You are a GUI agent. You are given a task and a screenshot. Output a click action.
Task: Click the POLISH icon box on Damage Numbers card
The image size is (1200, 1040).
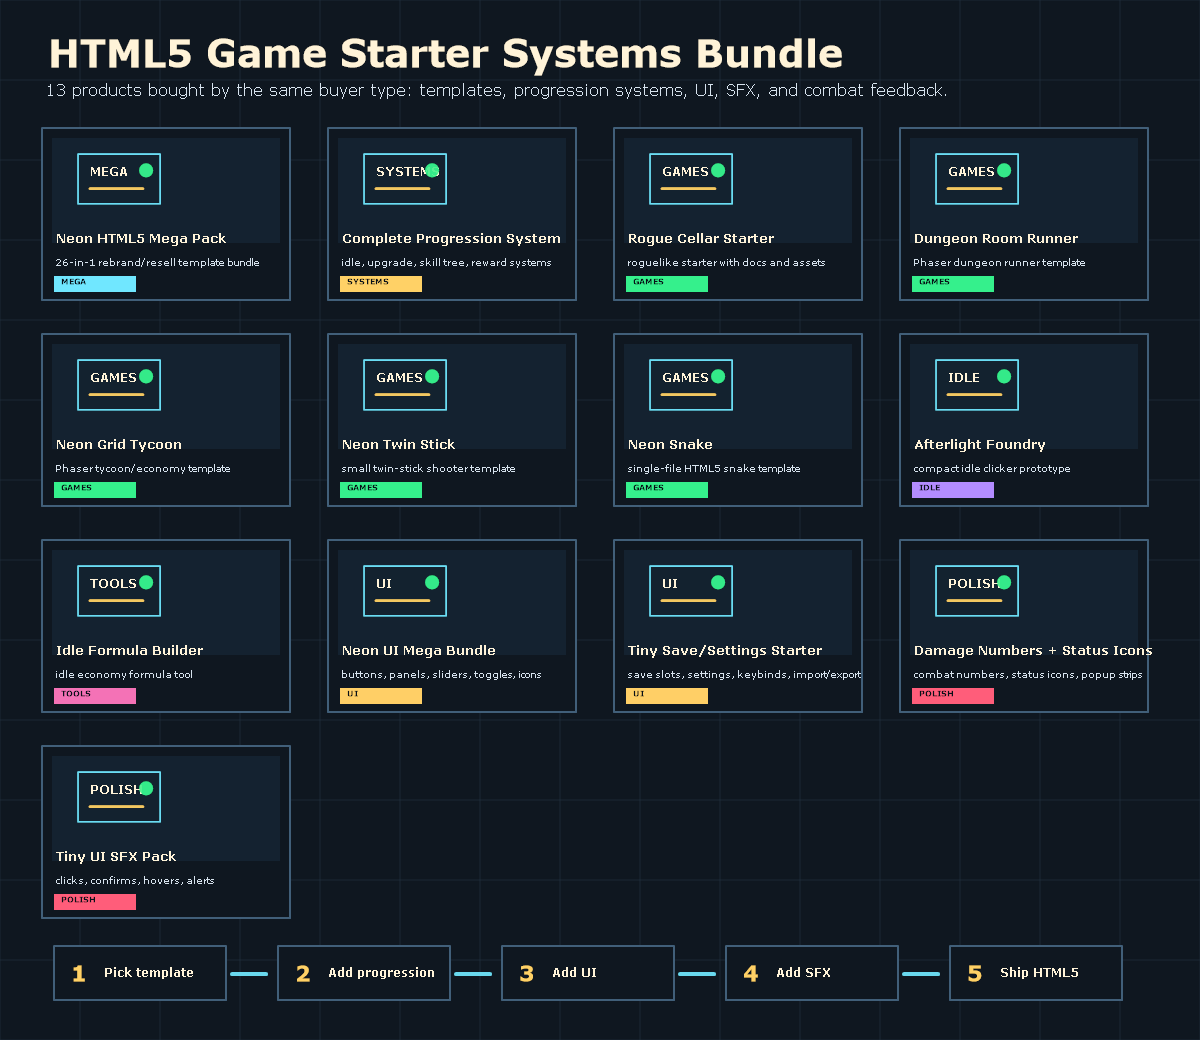(977, 591)
